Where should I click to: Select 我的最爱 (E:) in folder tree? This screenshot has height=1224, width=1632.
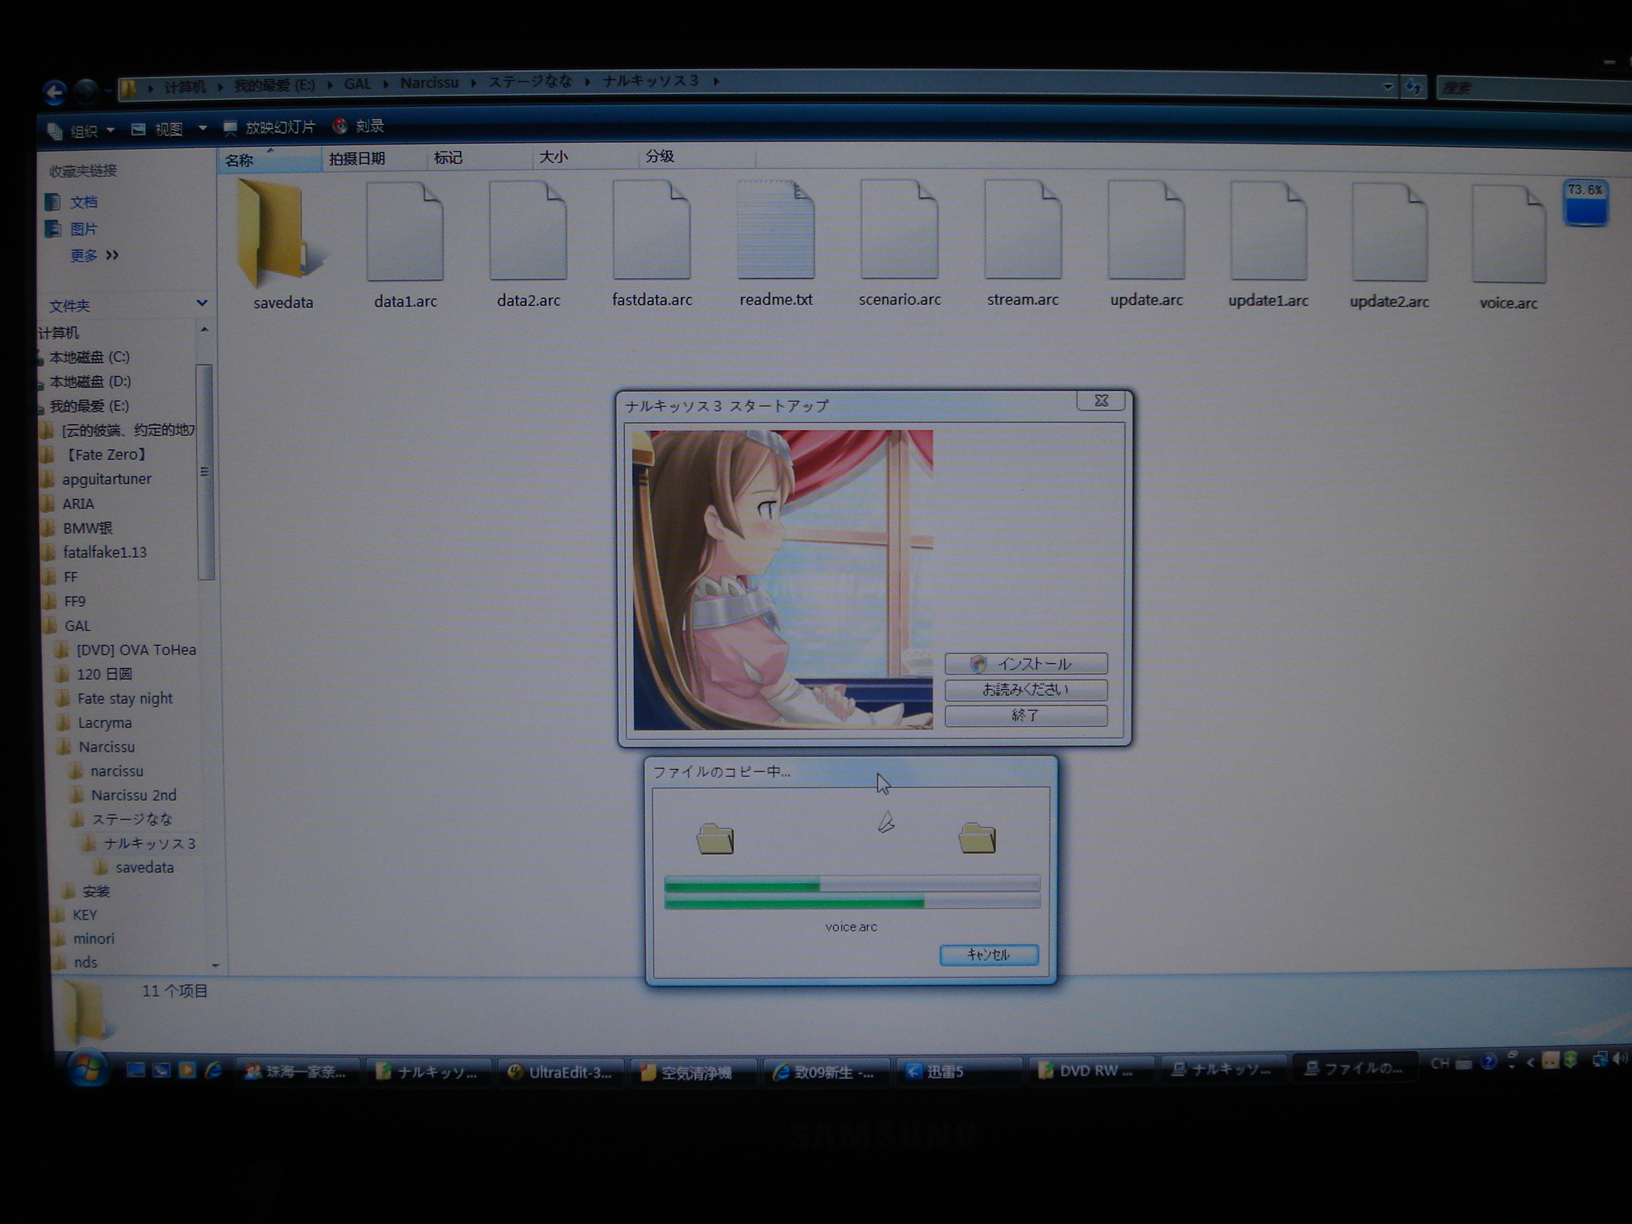[x=89, y=406]
